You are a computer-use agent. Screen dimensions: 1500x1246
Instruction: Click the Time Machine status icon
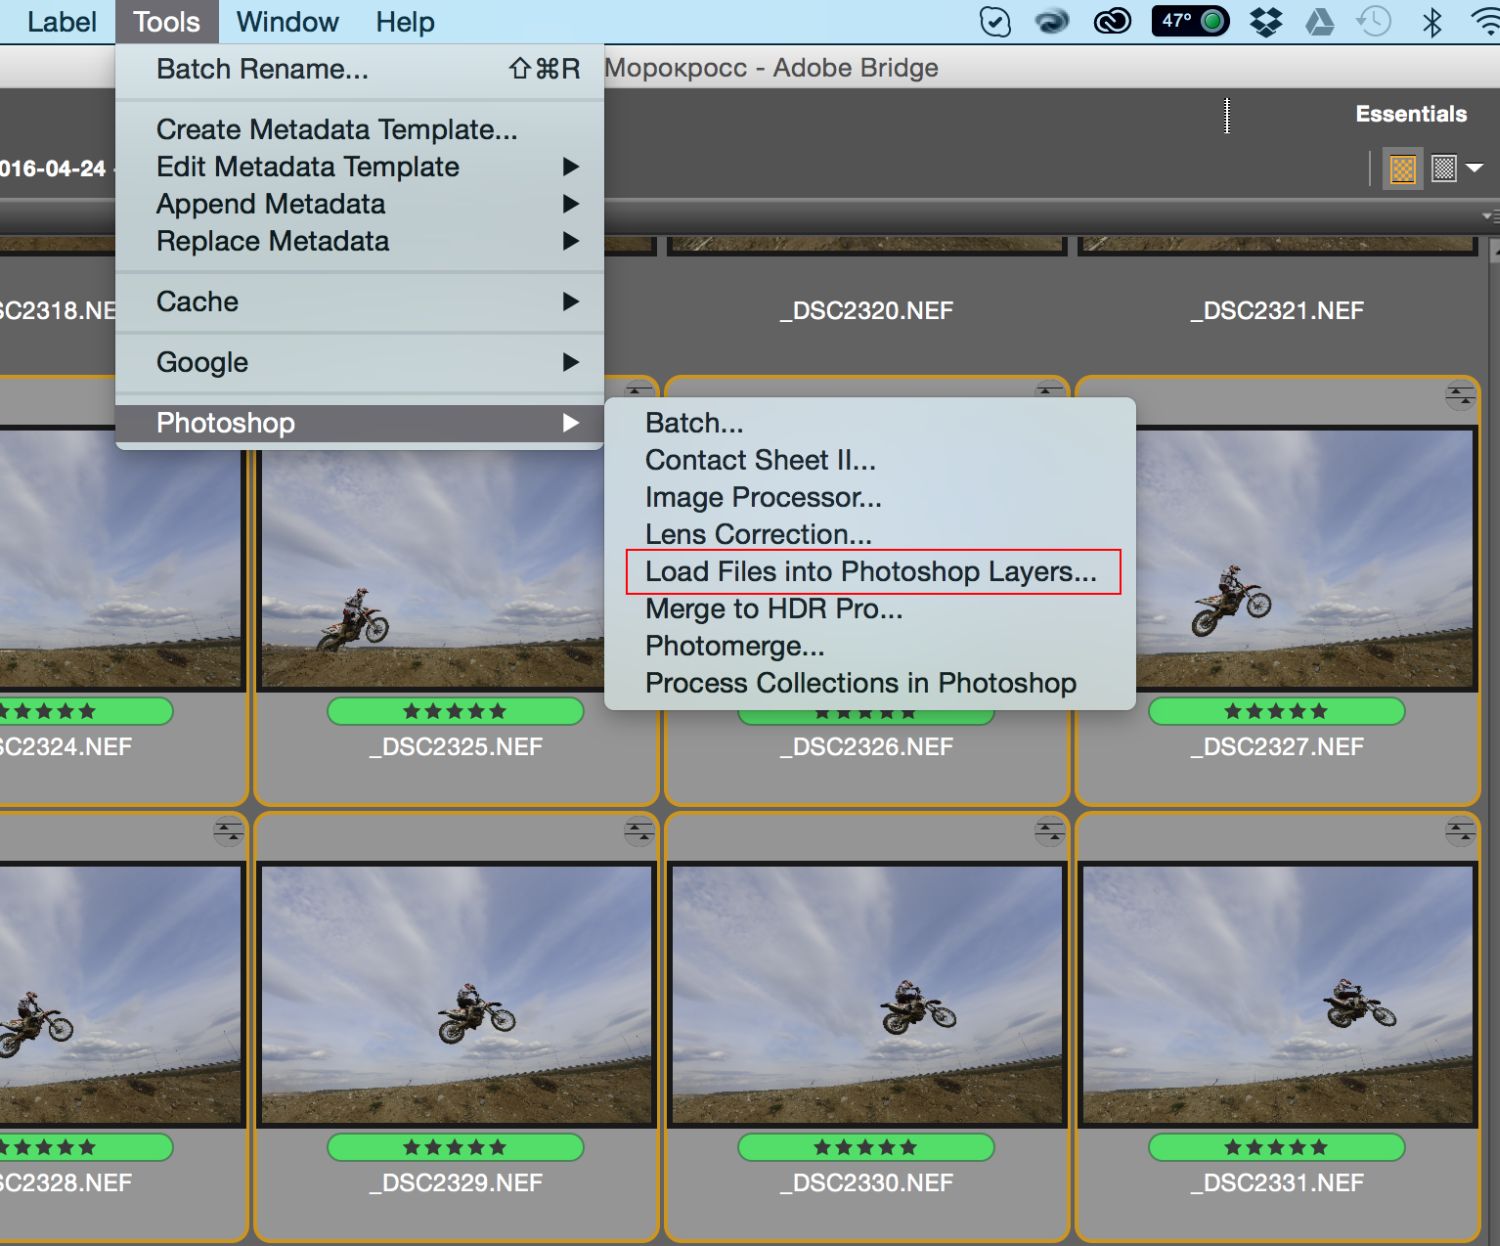1375,21
